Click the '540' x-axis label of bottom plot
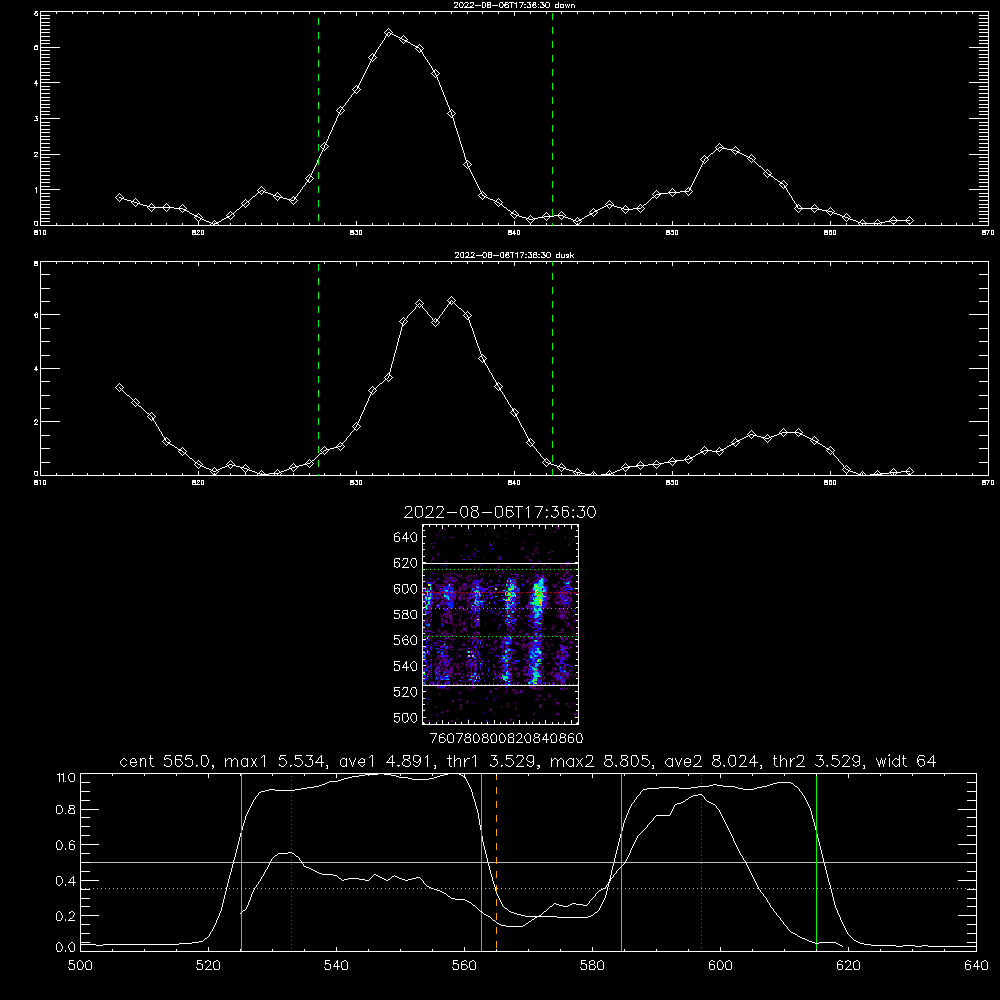The height and width of the screenshot is (1000, 1000). tap(336, 966)
